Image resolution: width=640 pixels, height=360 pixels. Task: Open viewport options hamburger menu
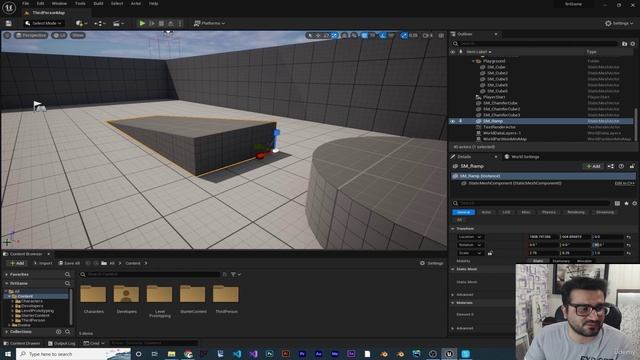(7, 36)
